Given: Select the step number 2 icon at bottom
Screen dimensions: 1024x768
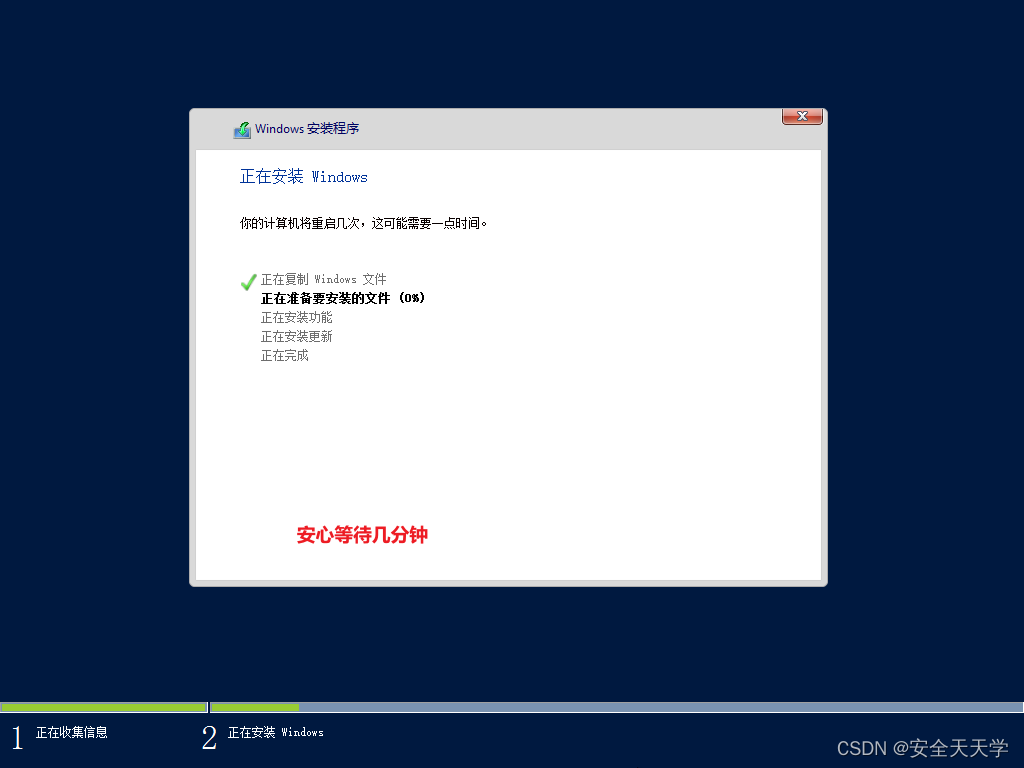Looking at the screenshot, I should point(209,737).
